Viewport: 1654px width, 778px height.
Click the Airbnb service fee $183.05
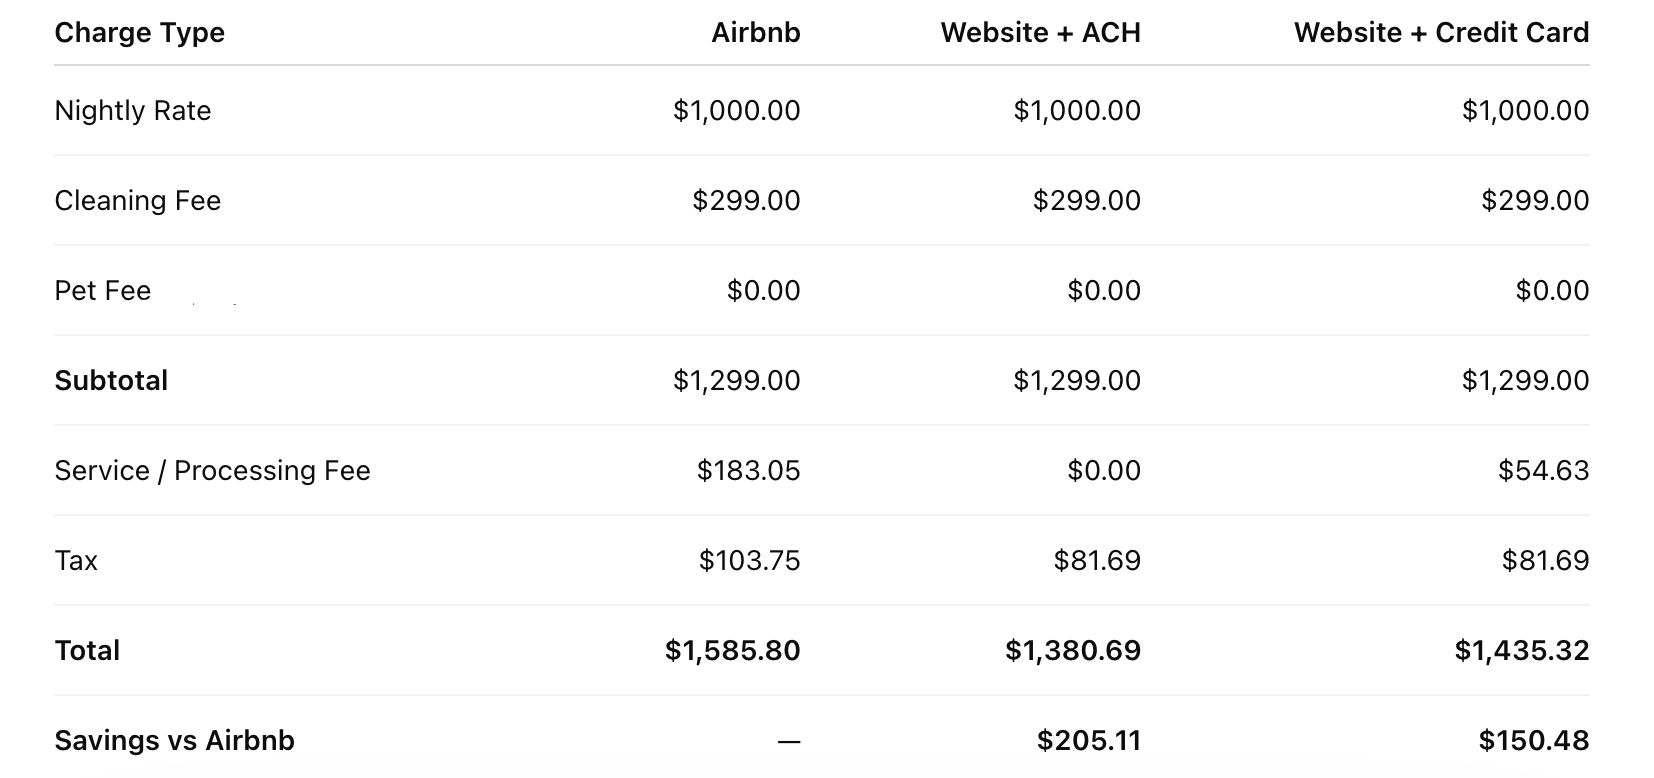coord(748,470)
